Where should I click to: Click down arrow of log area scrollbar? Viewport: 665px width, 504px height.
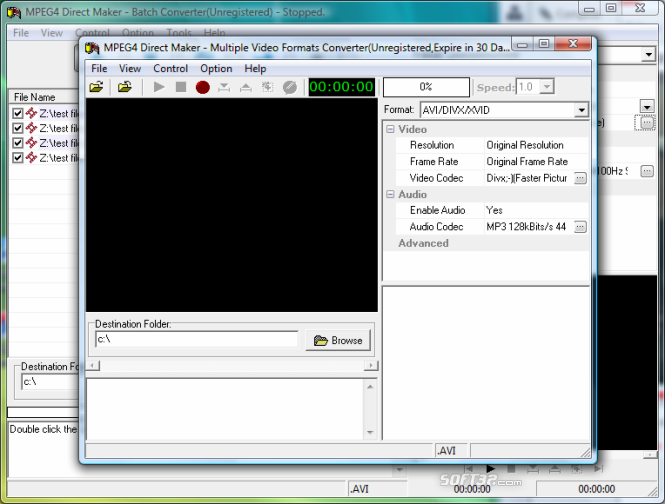coord(370,432)
